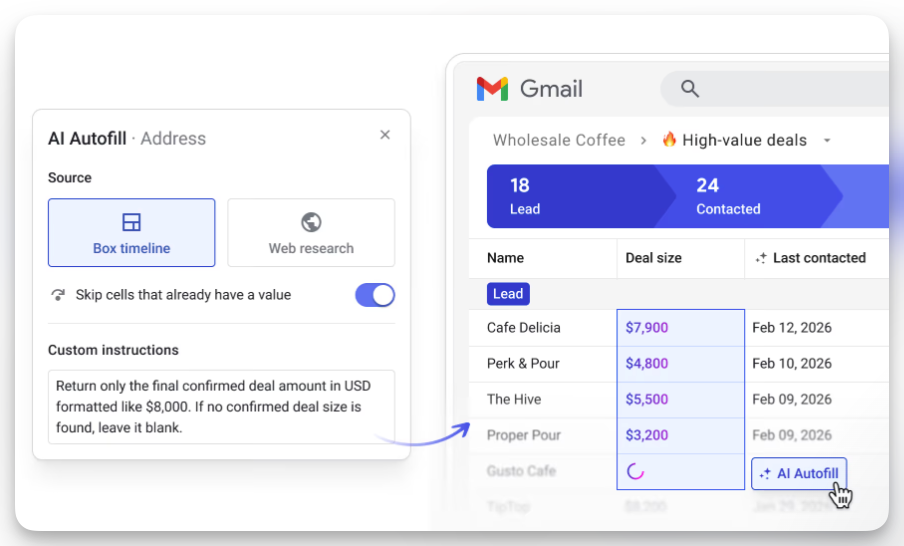Click the fire icon beside High-value deals
Viewport: 904px width, 546px height.
[x=669, y=141]
